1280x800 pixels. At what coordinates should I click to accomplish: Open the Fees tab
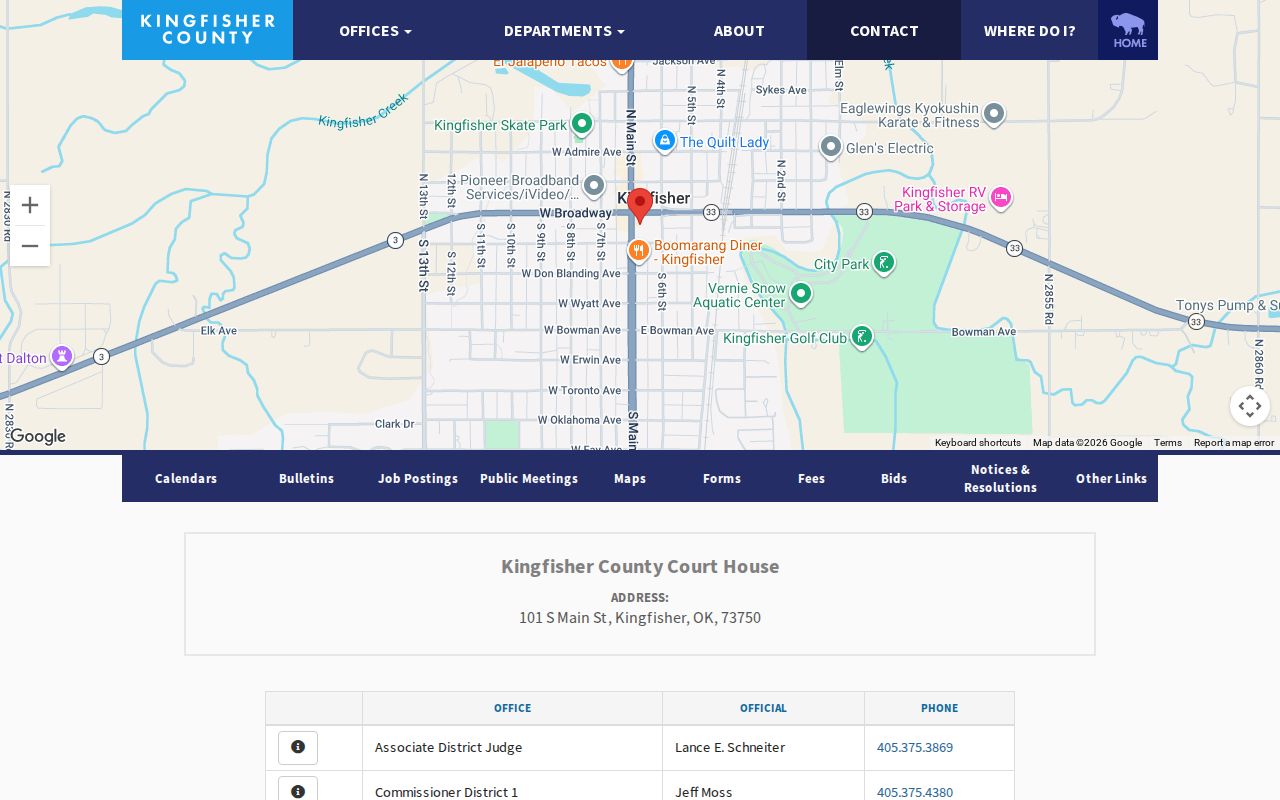pos(811,479)
